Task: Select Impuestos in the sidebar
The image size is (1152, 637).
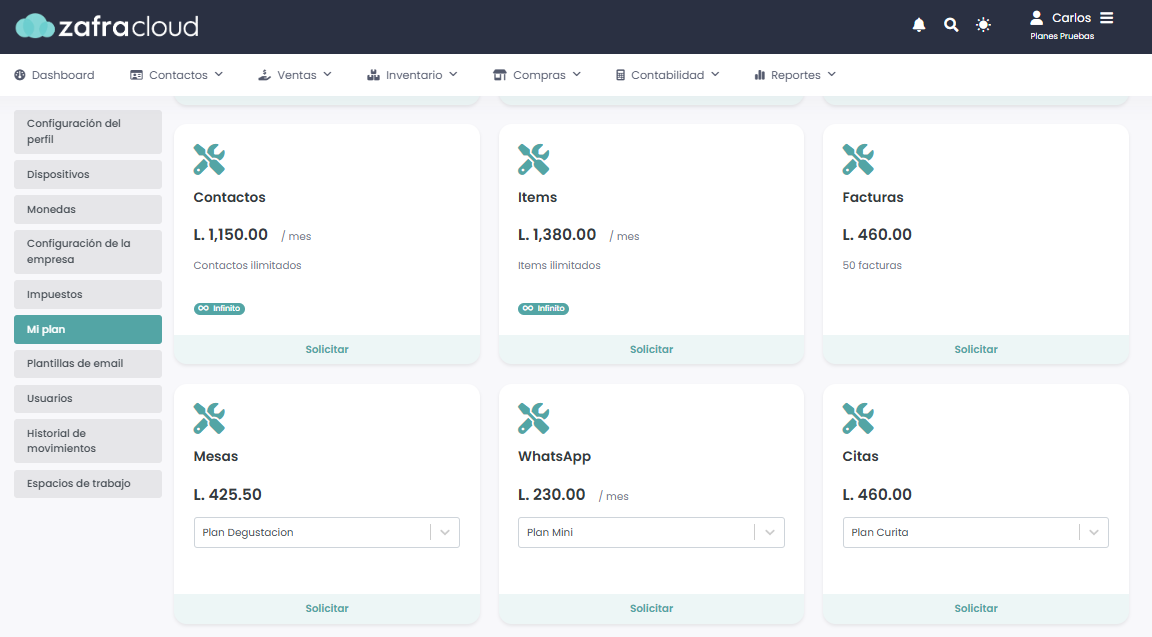Action: pyautogui.click(x=87, y=295)
